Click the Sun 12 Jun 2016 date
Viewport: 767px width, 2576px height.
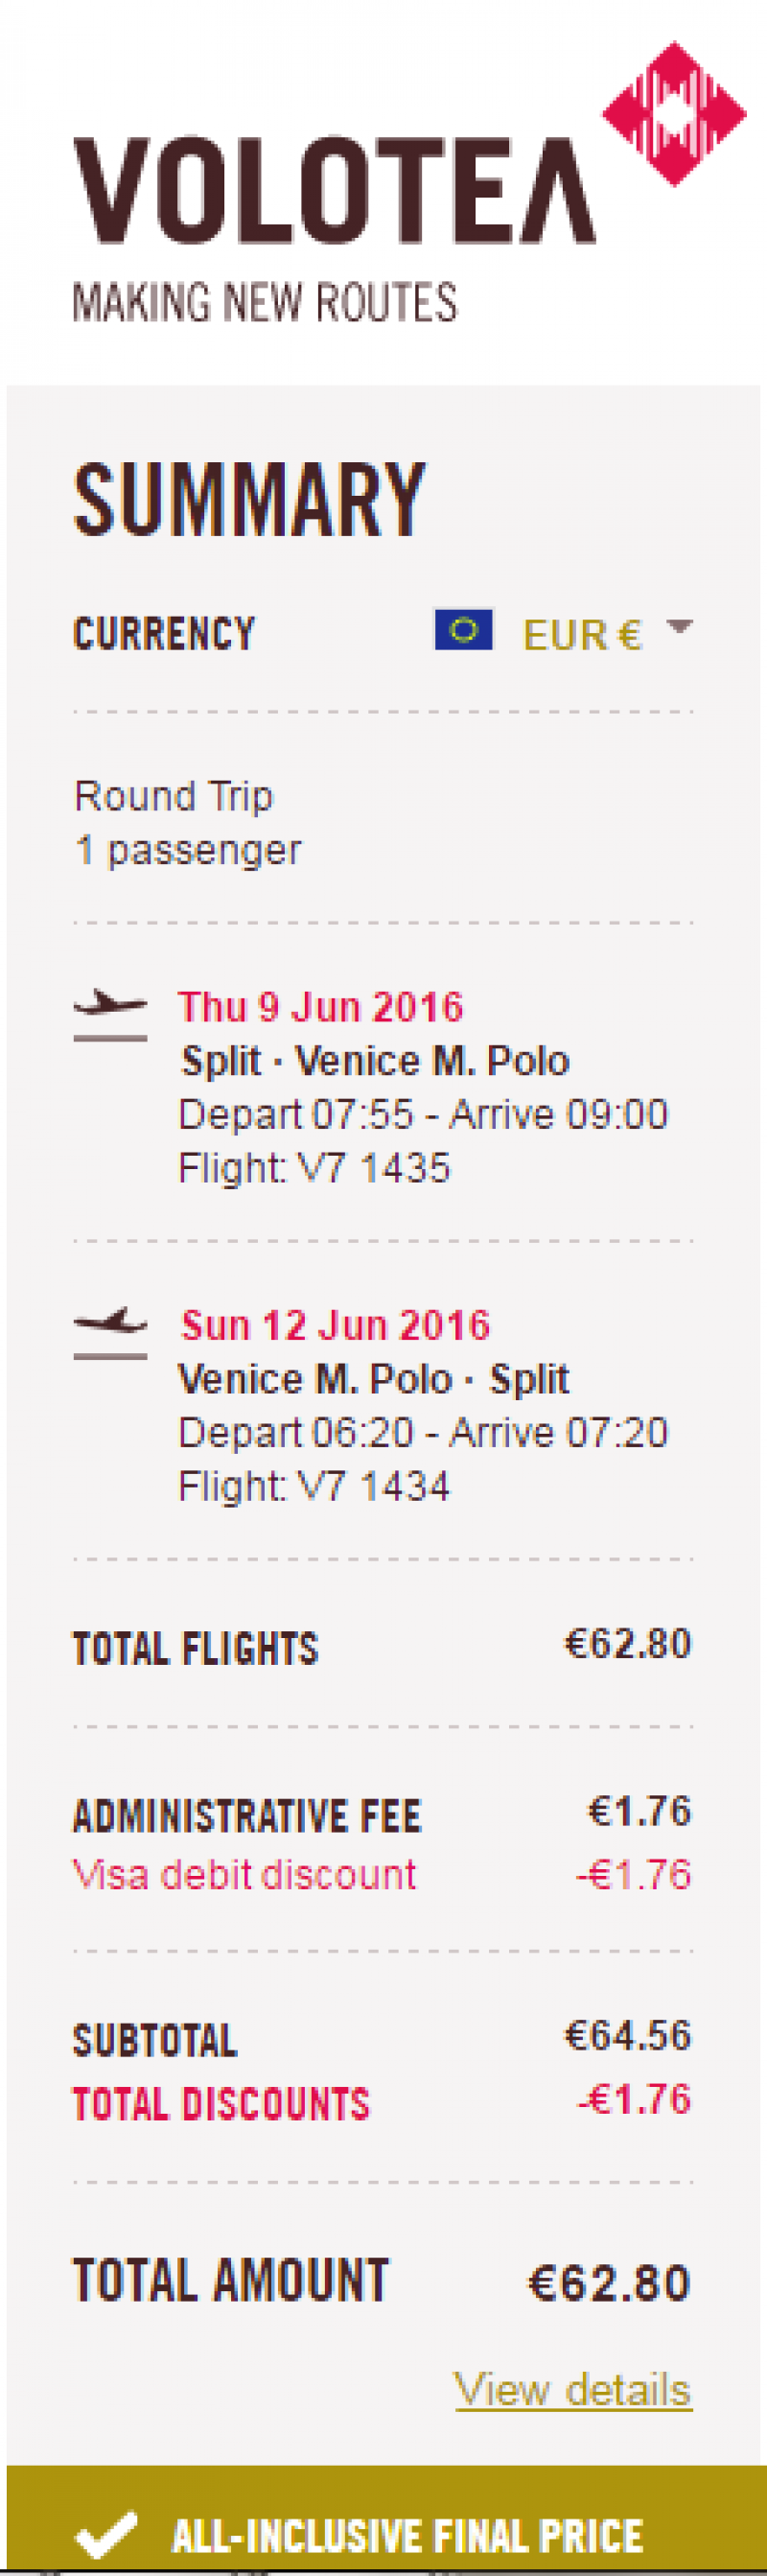tap(335, 1325)
